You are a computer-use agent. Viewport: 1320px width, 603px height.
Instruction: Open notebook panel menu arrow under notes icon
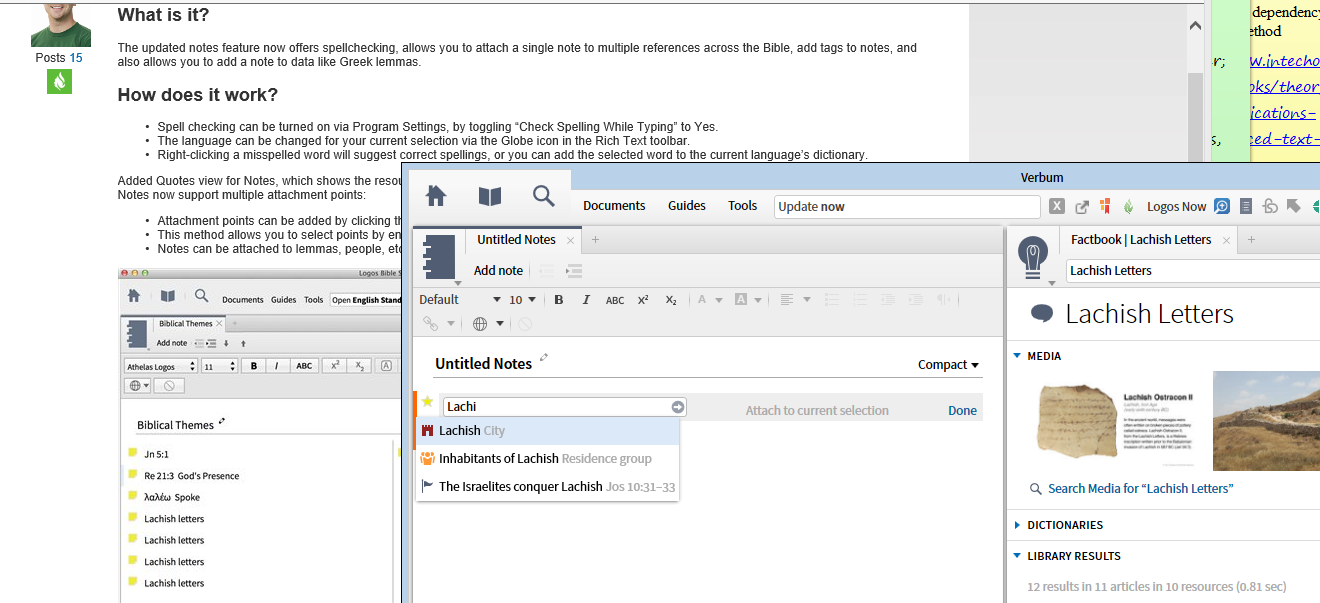pos(458,283)
